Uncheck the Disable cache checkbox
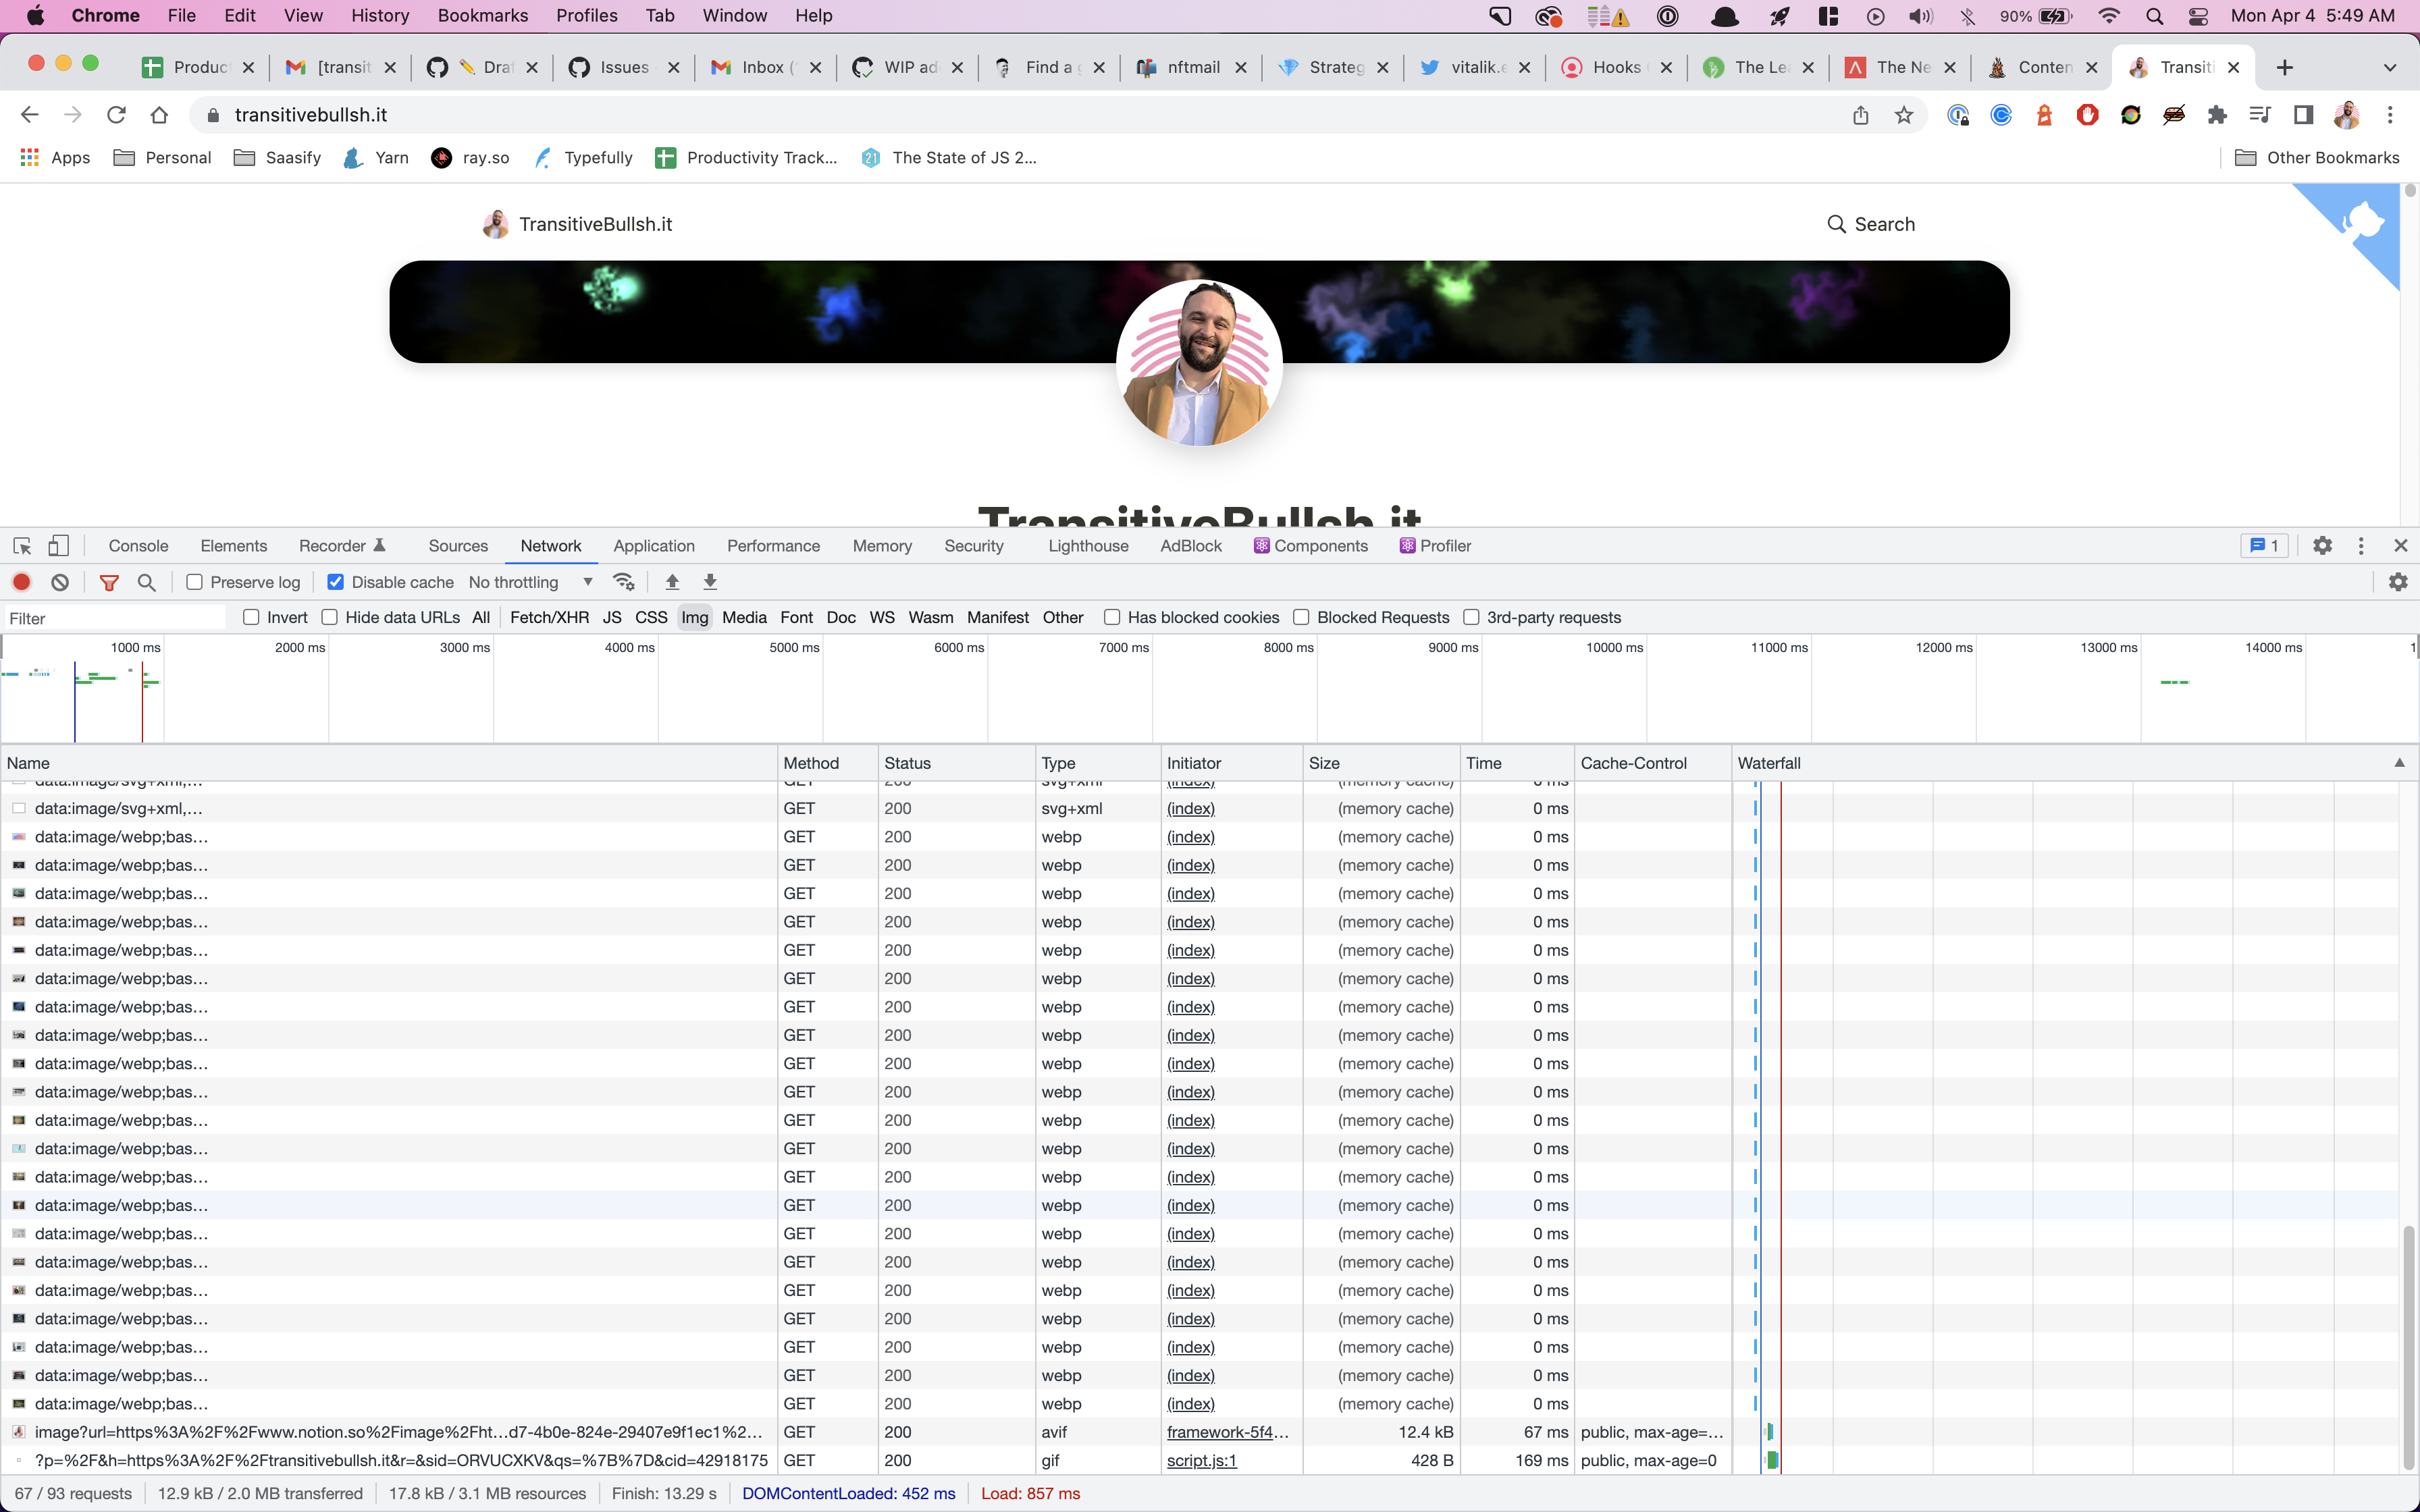2420x1512 pixels. [x=335, y=581]
